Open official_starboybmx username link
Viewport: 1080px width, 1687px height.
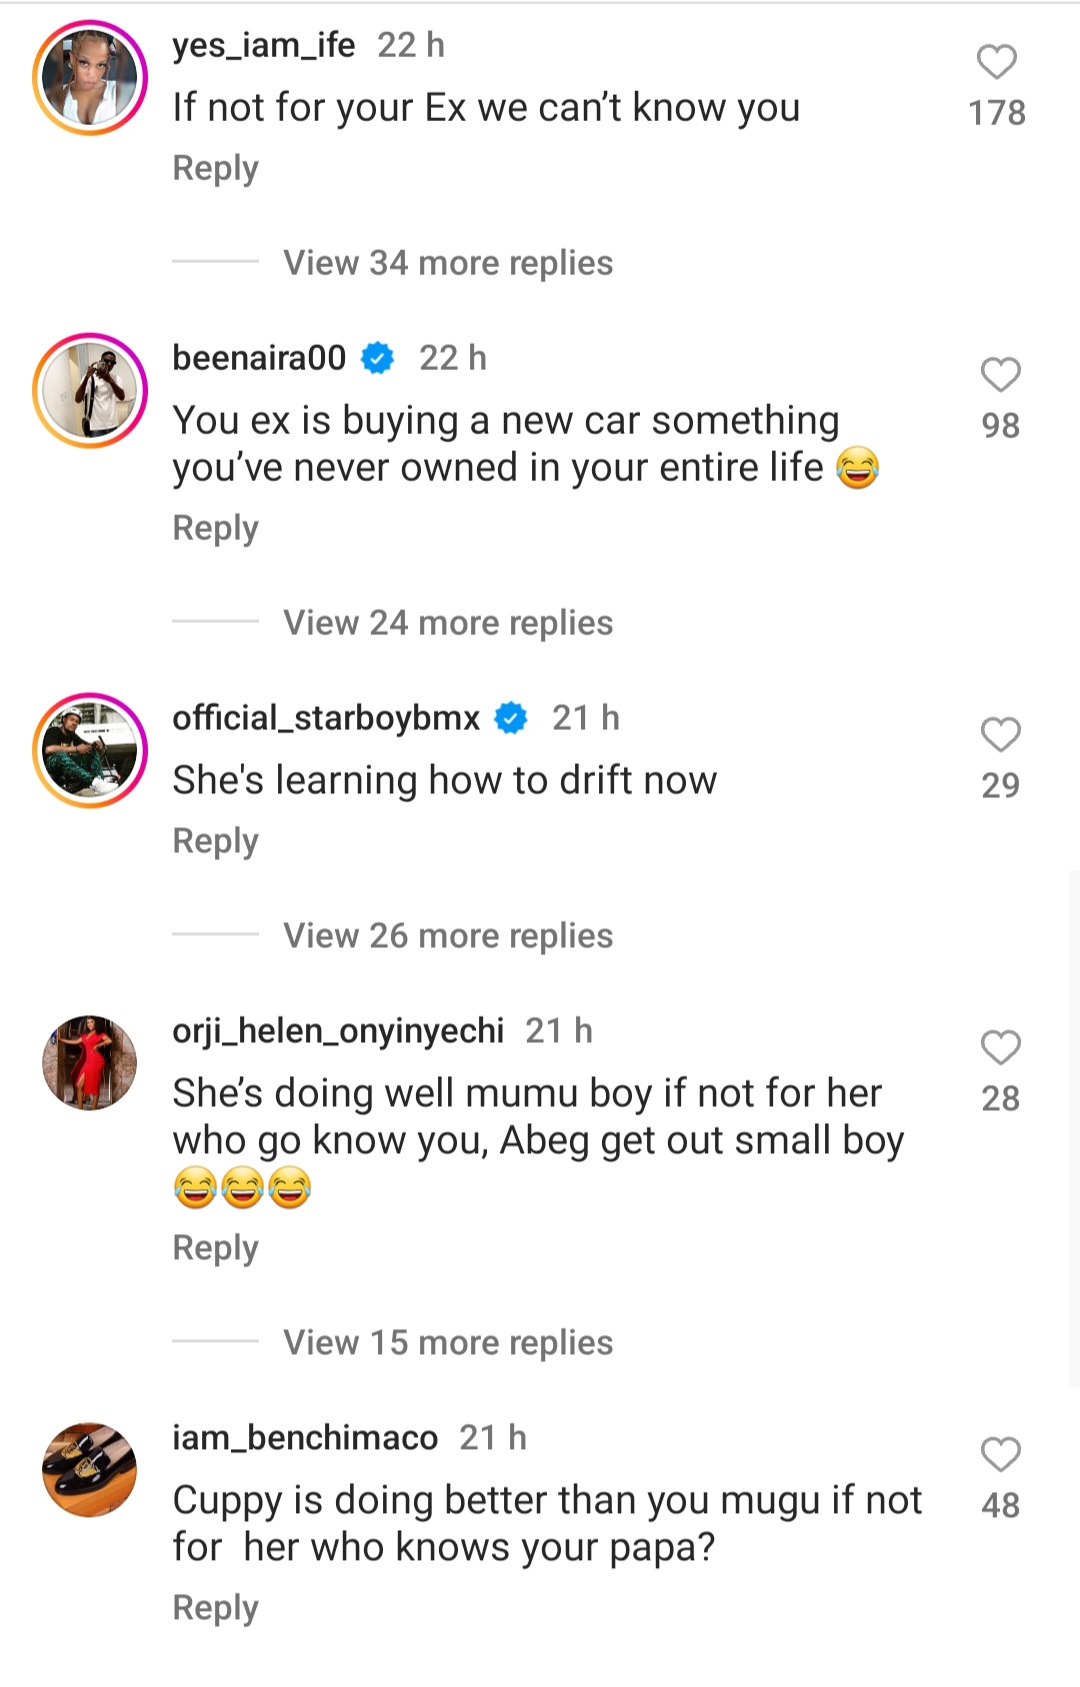coord(326,718)
